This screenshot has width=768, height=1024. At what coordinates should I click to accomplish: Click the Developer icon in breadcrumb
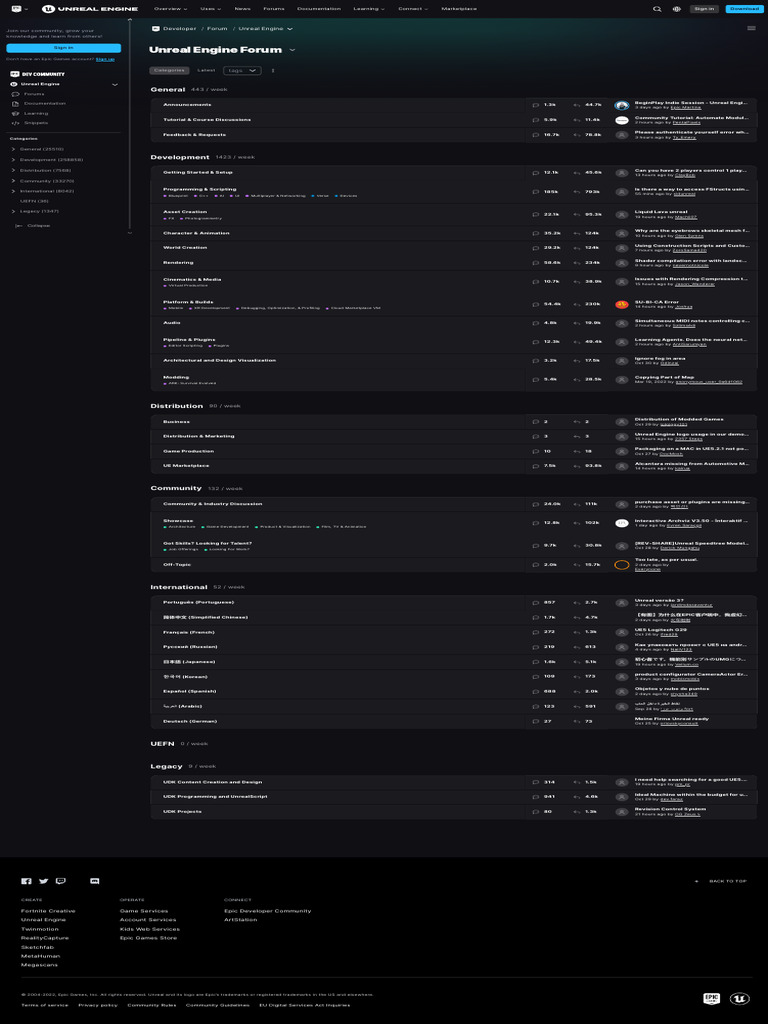coord(155,29)
